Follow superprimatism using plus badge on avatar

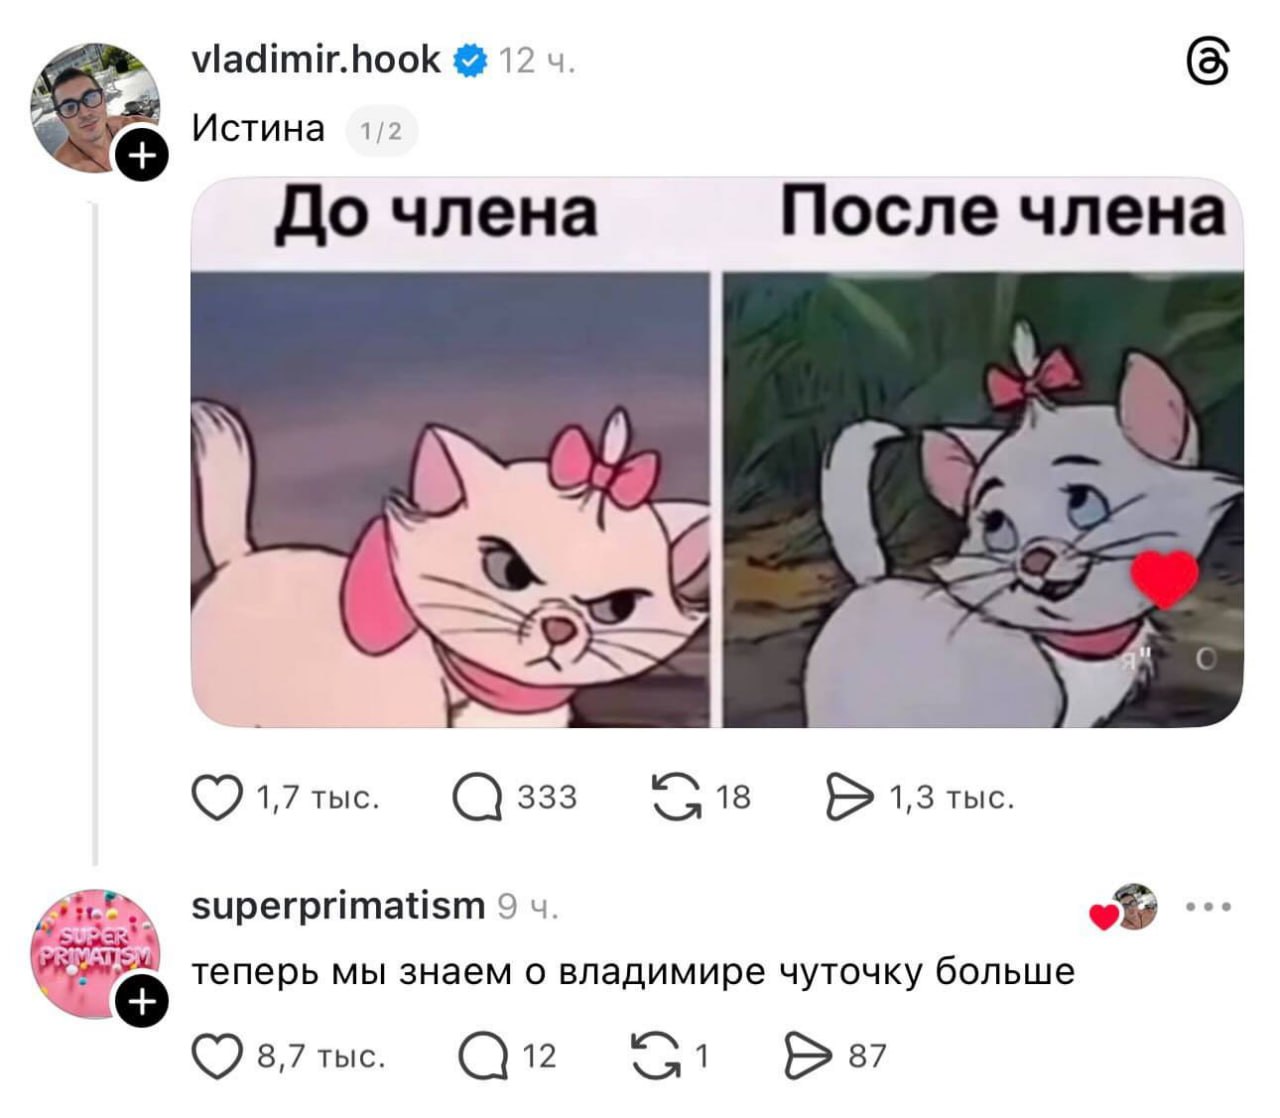pyautogui.click(x=144, y=1003)
